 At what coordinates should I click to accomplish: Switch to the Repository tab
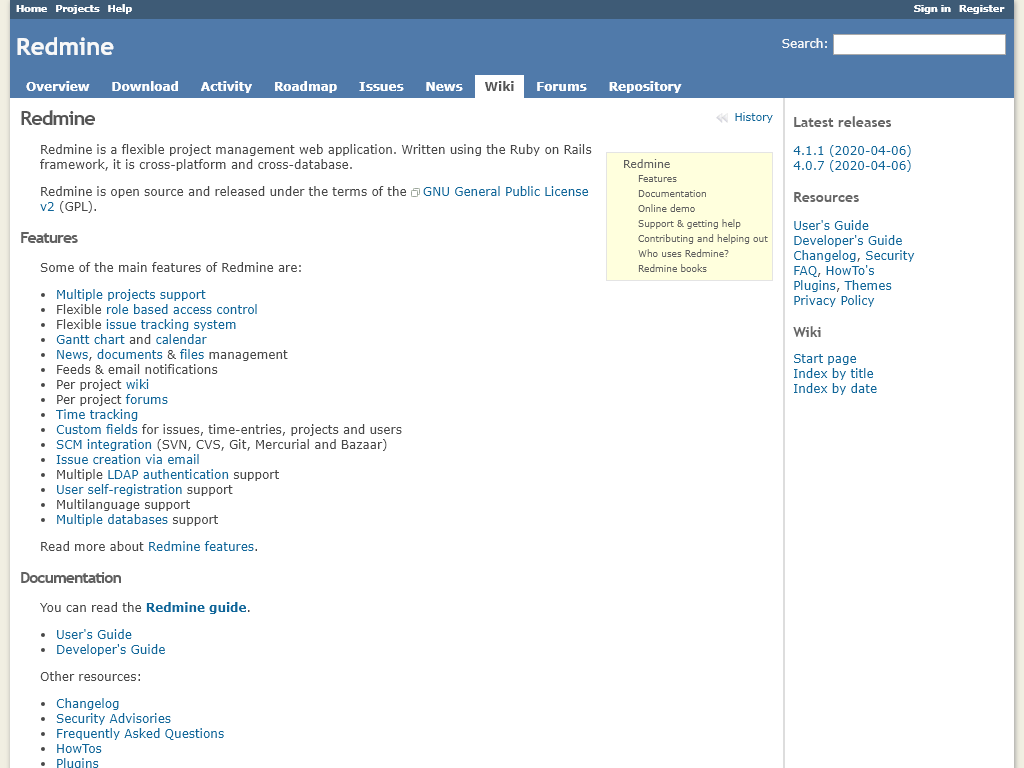pyautogui.click(x=644, y=86)
